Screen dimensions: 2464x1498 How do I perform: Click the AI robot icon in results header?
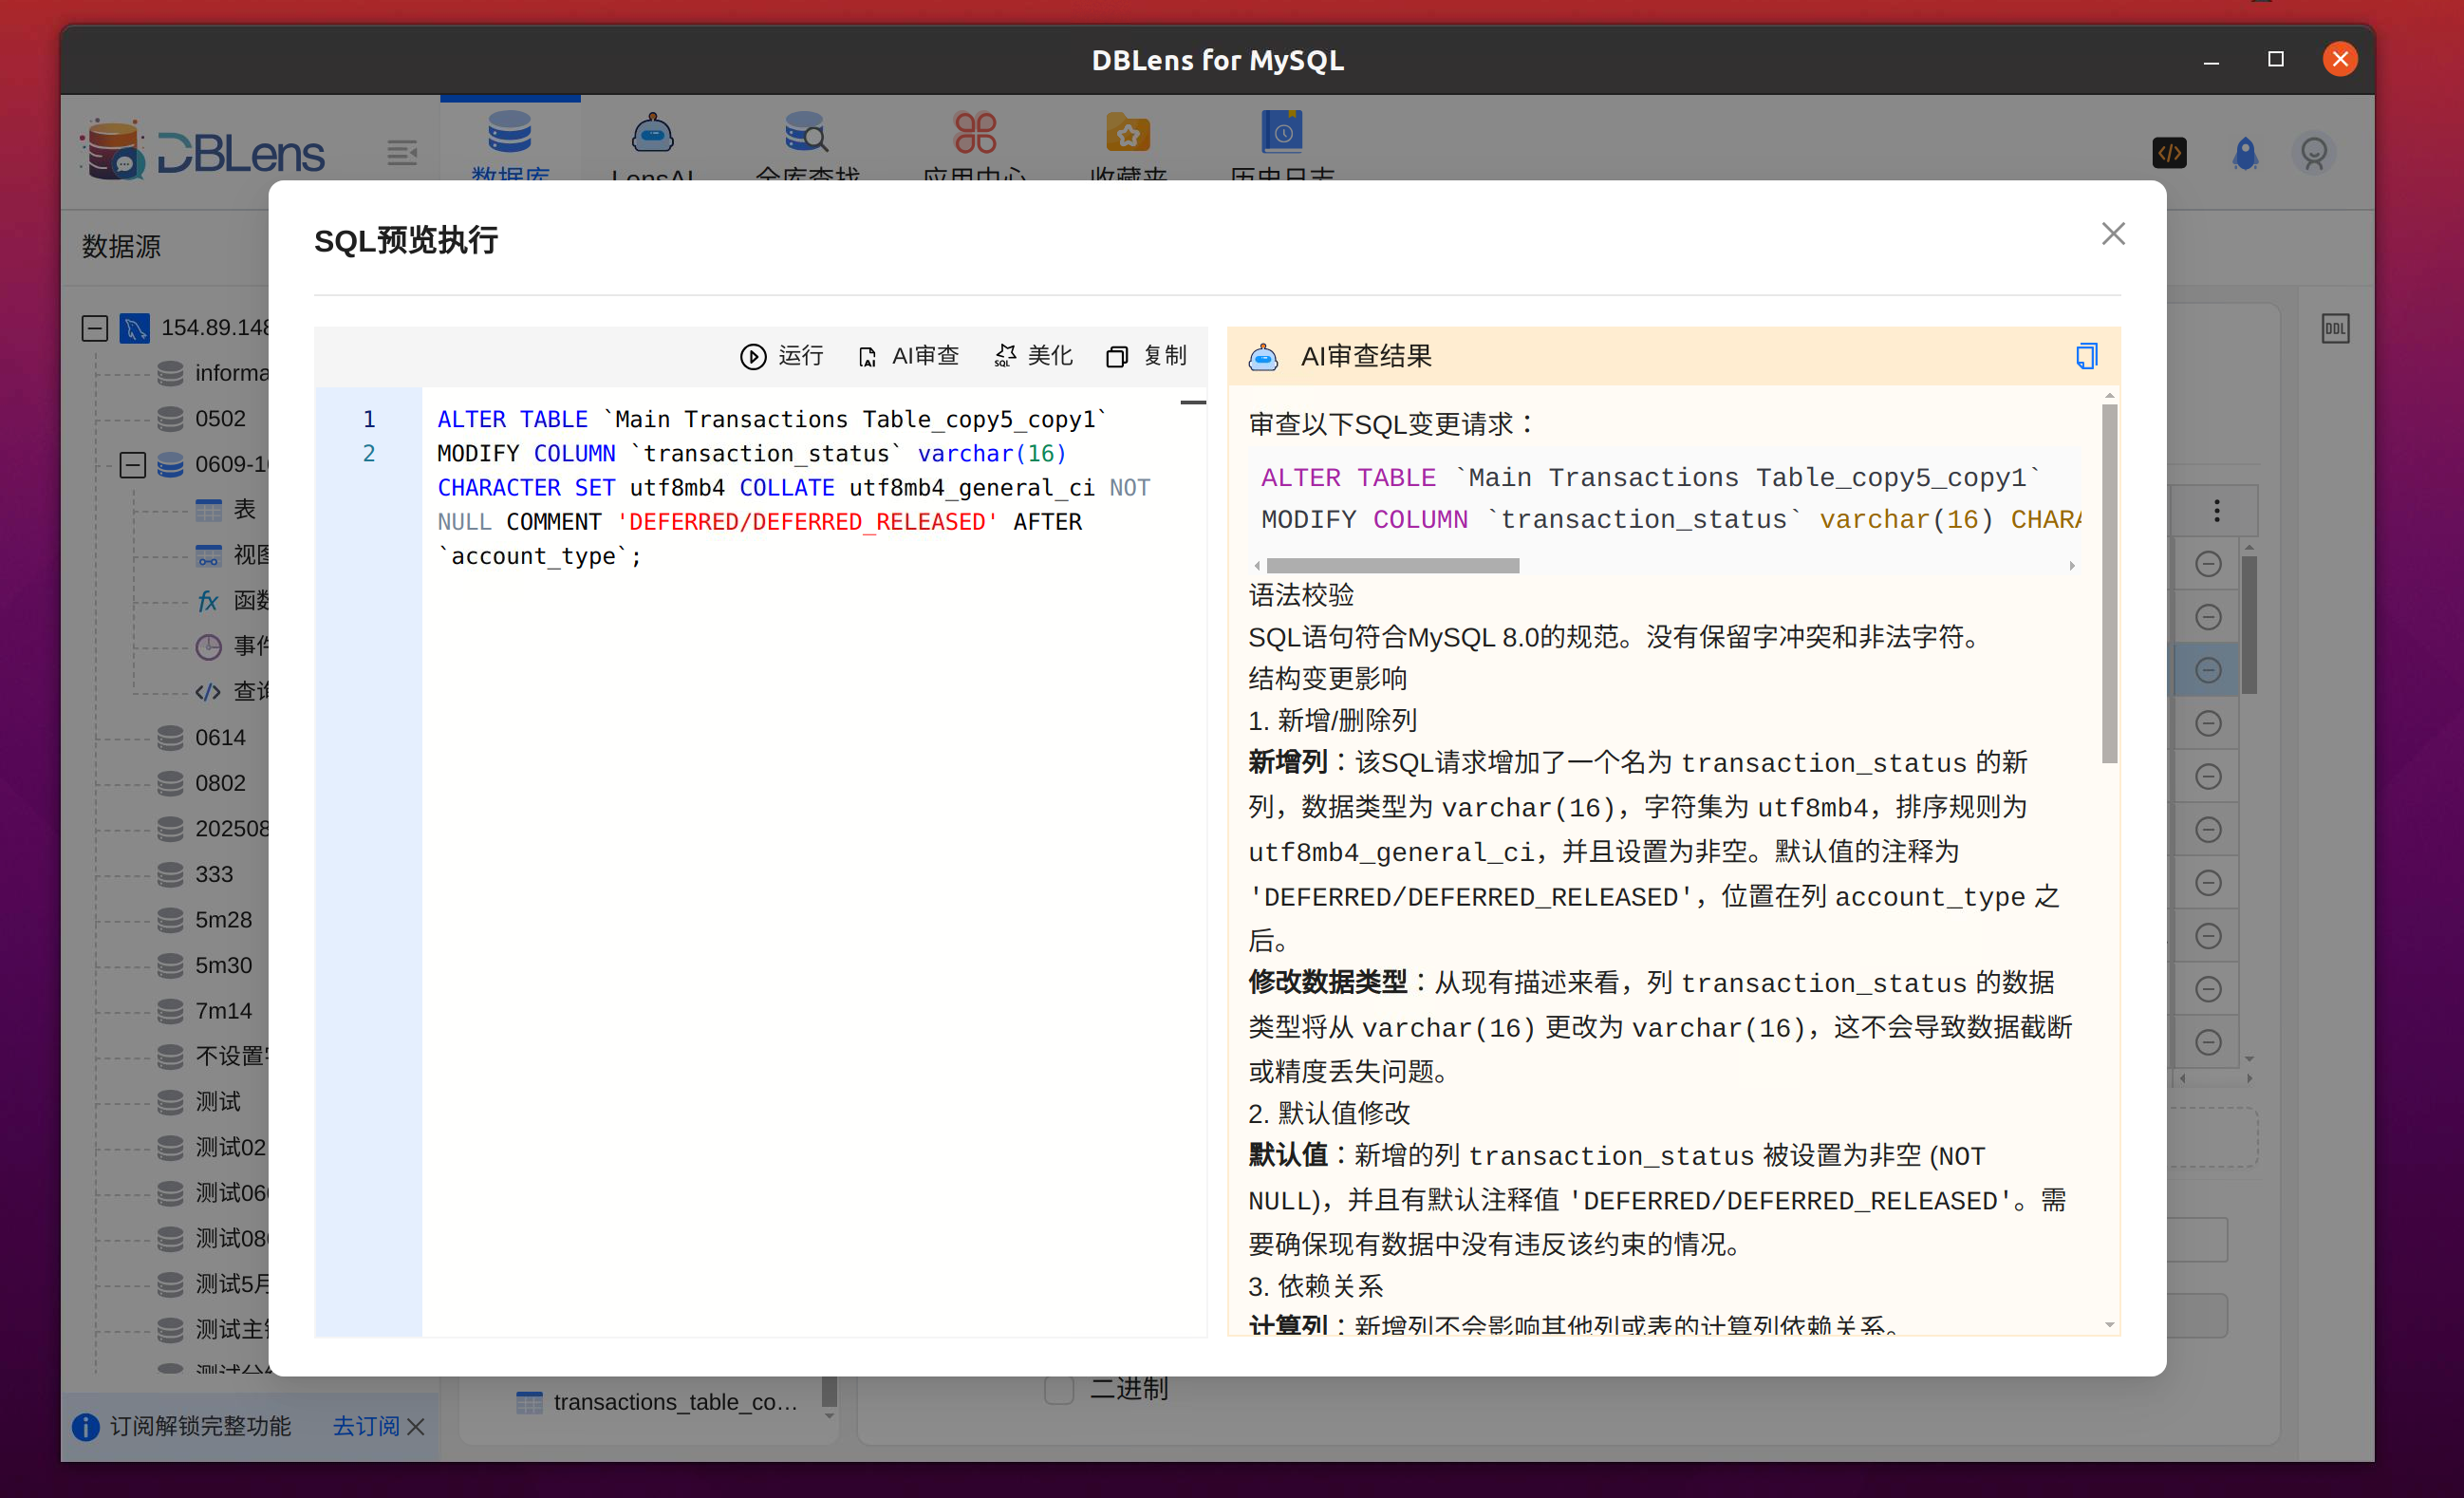pyautogui.click(x=1263, y=357)
